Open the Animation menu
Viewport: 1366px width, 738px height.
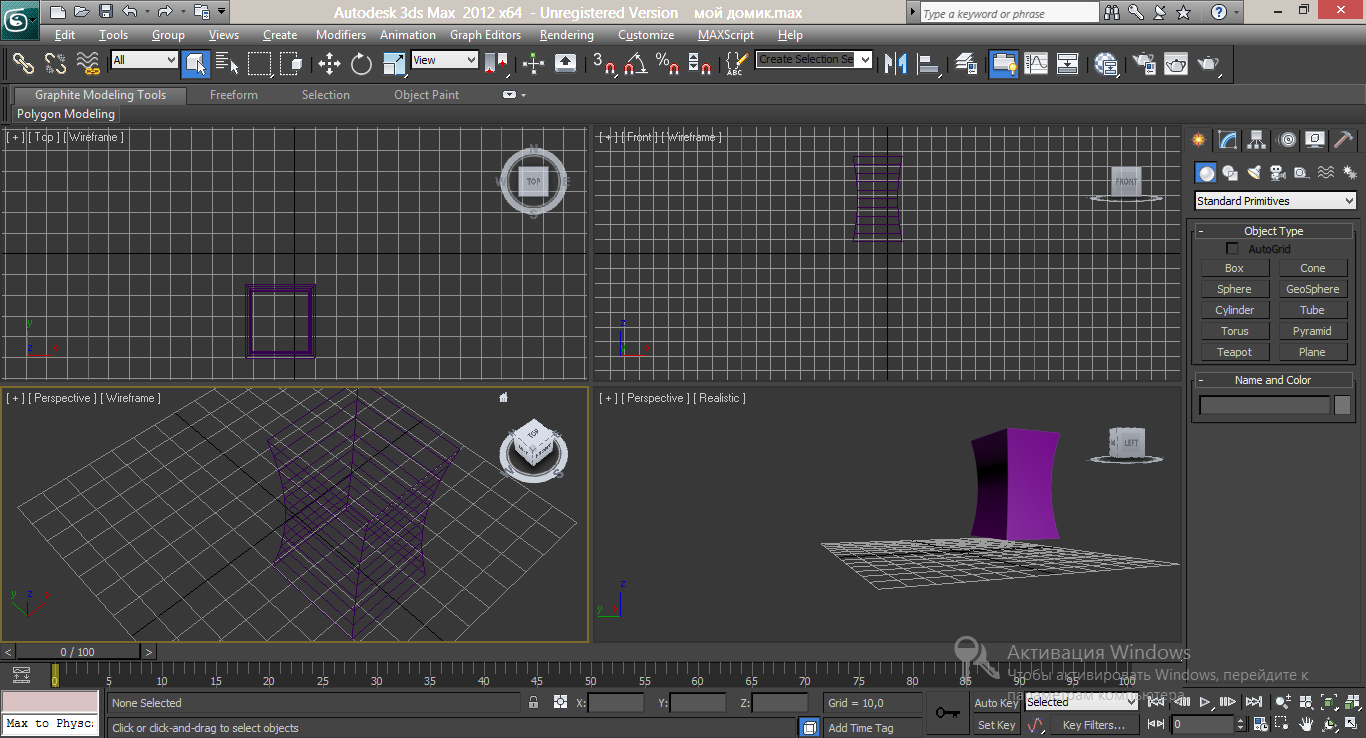point(408,35)
